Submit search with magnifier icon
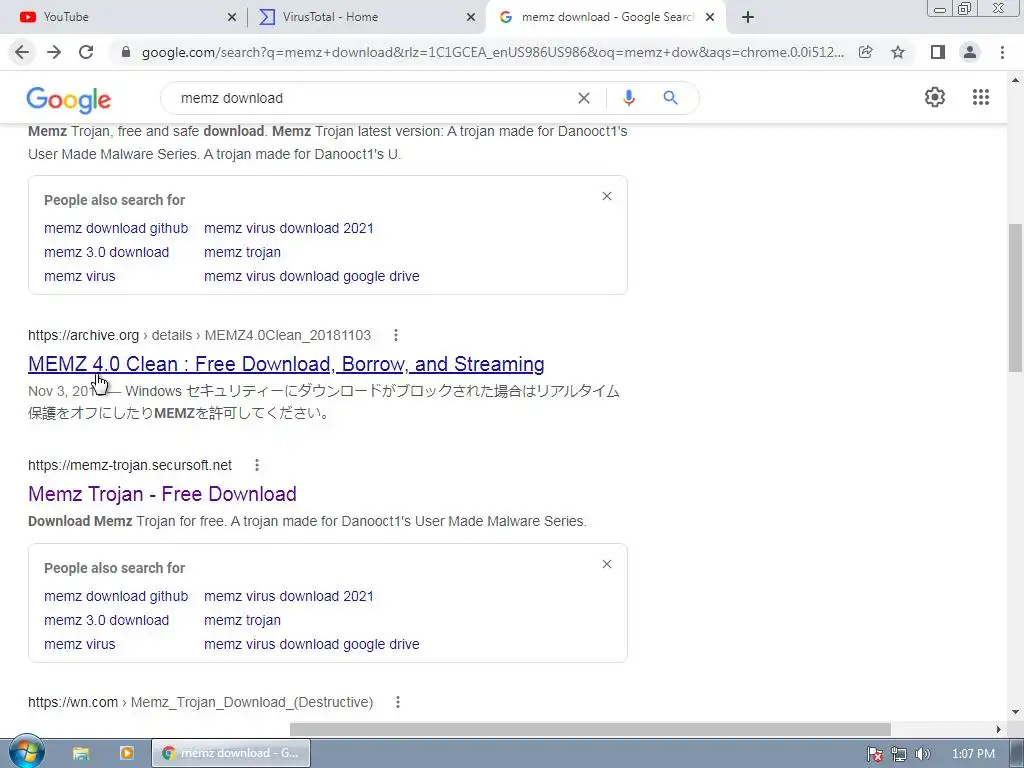1024x768 pixels. [x=670, y=98]
